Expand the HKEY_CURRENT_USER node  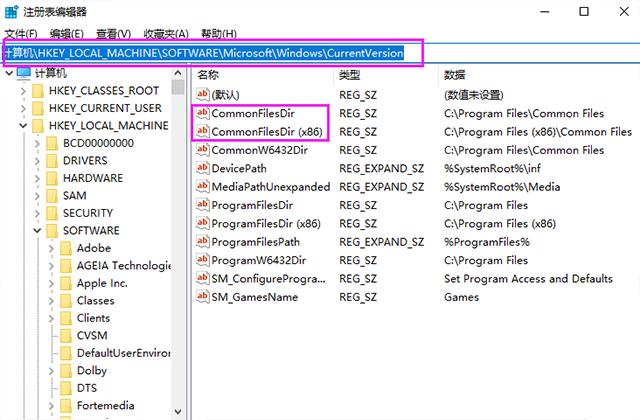pyautogui.click(x=22, y=108)
